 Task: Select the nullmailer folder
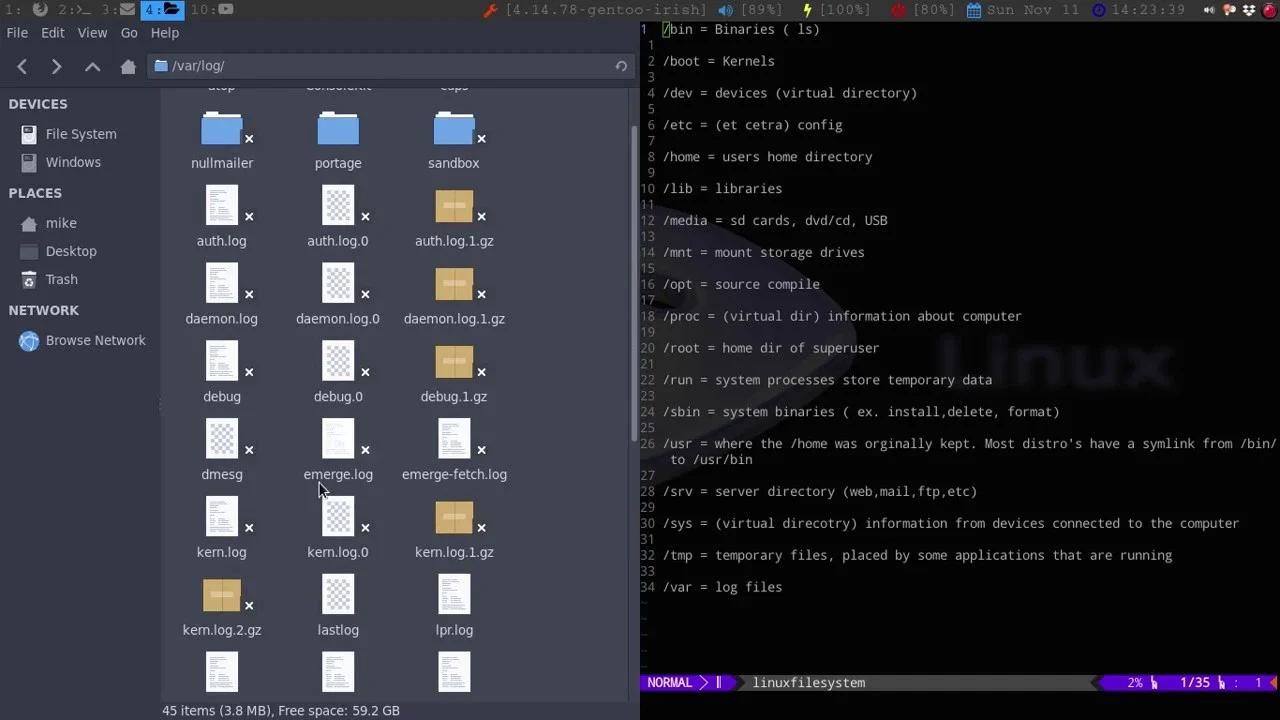click(222, 141)
